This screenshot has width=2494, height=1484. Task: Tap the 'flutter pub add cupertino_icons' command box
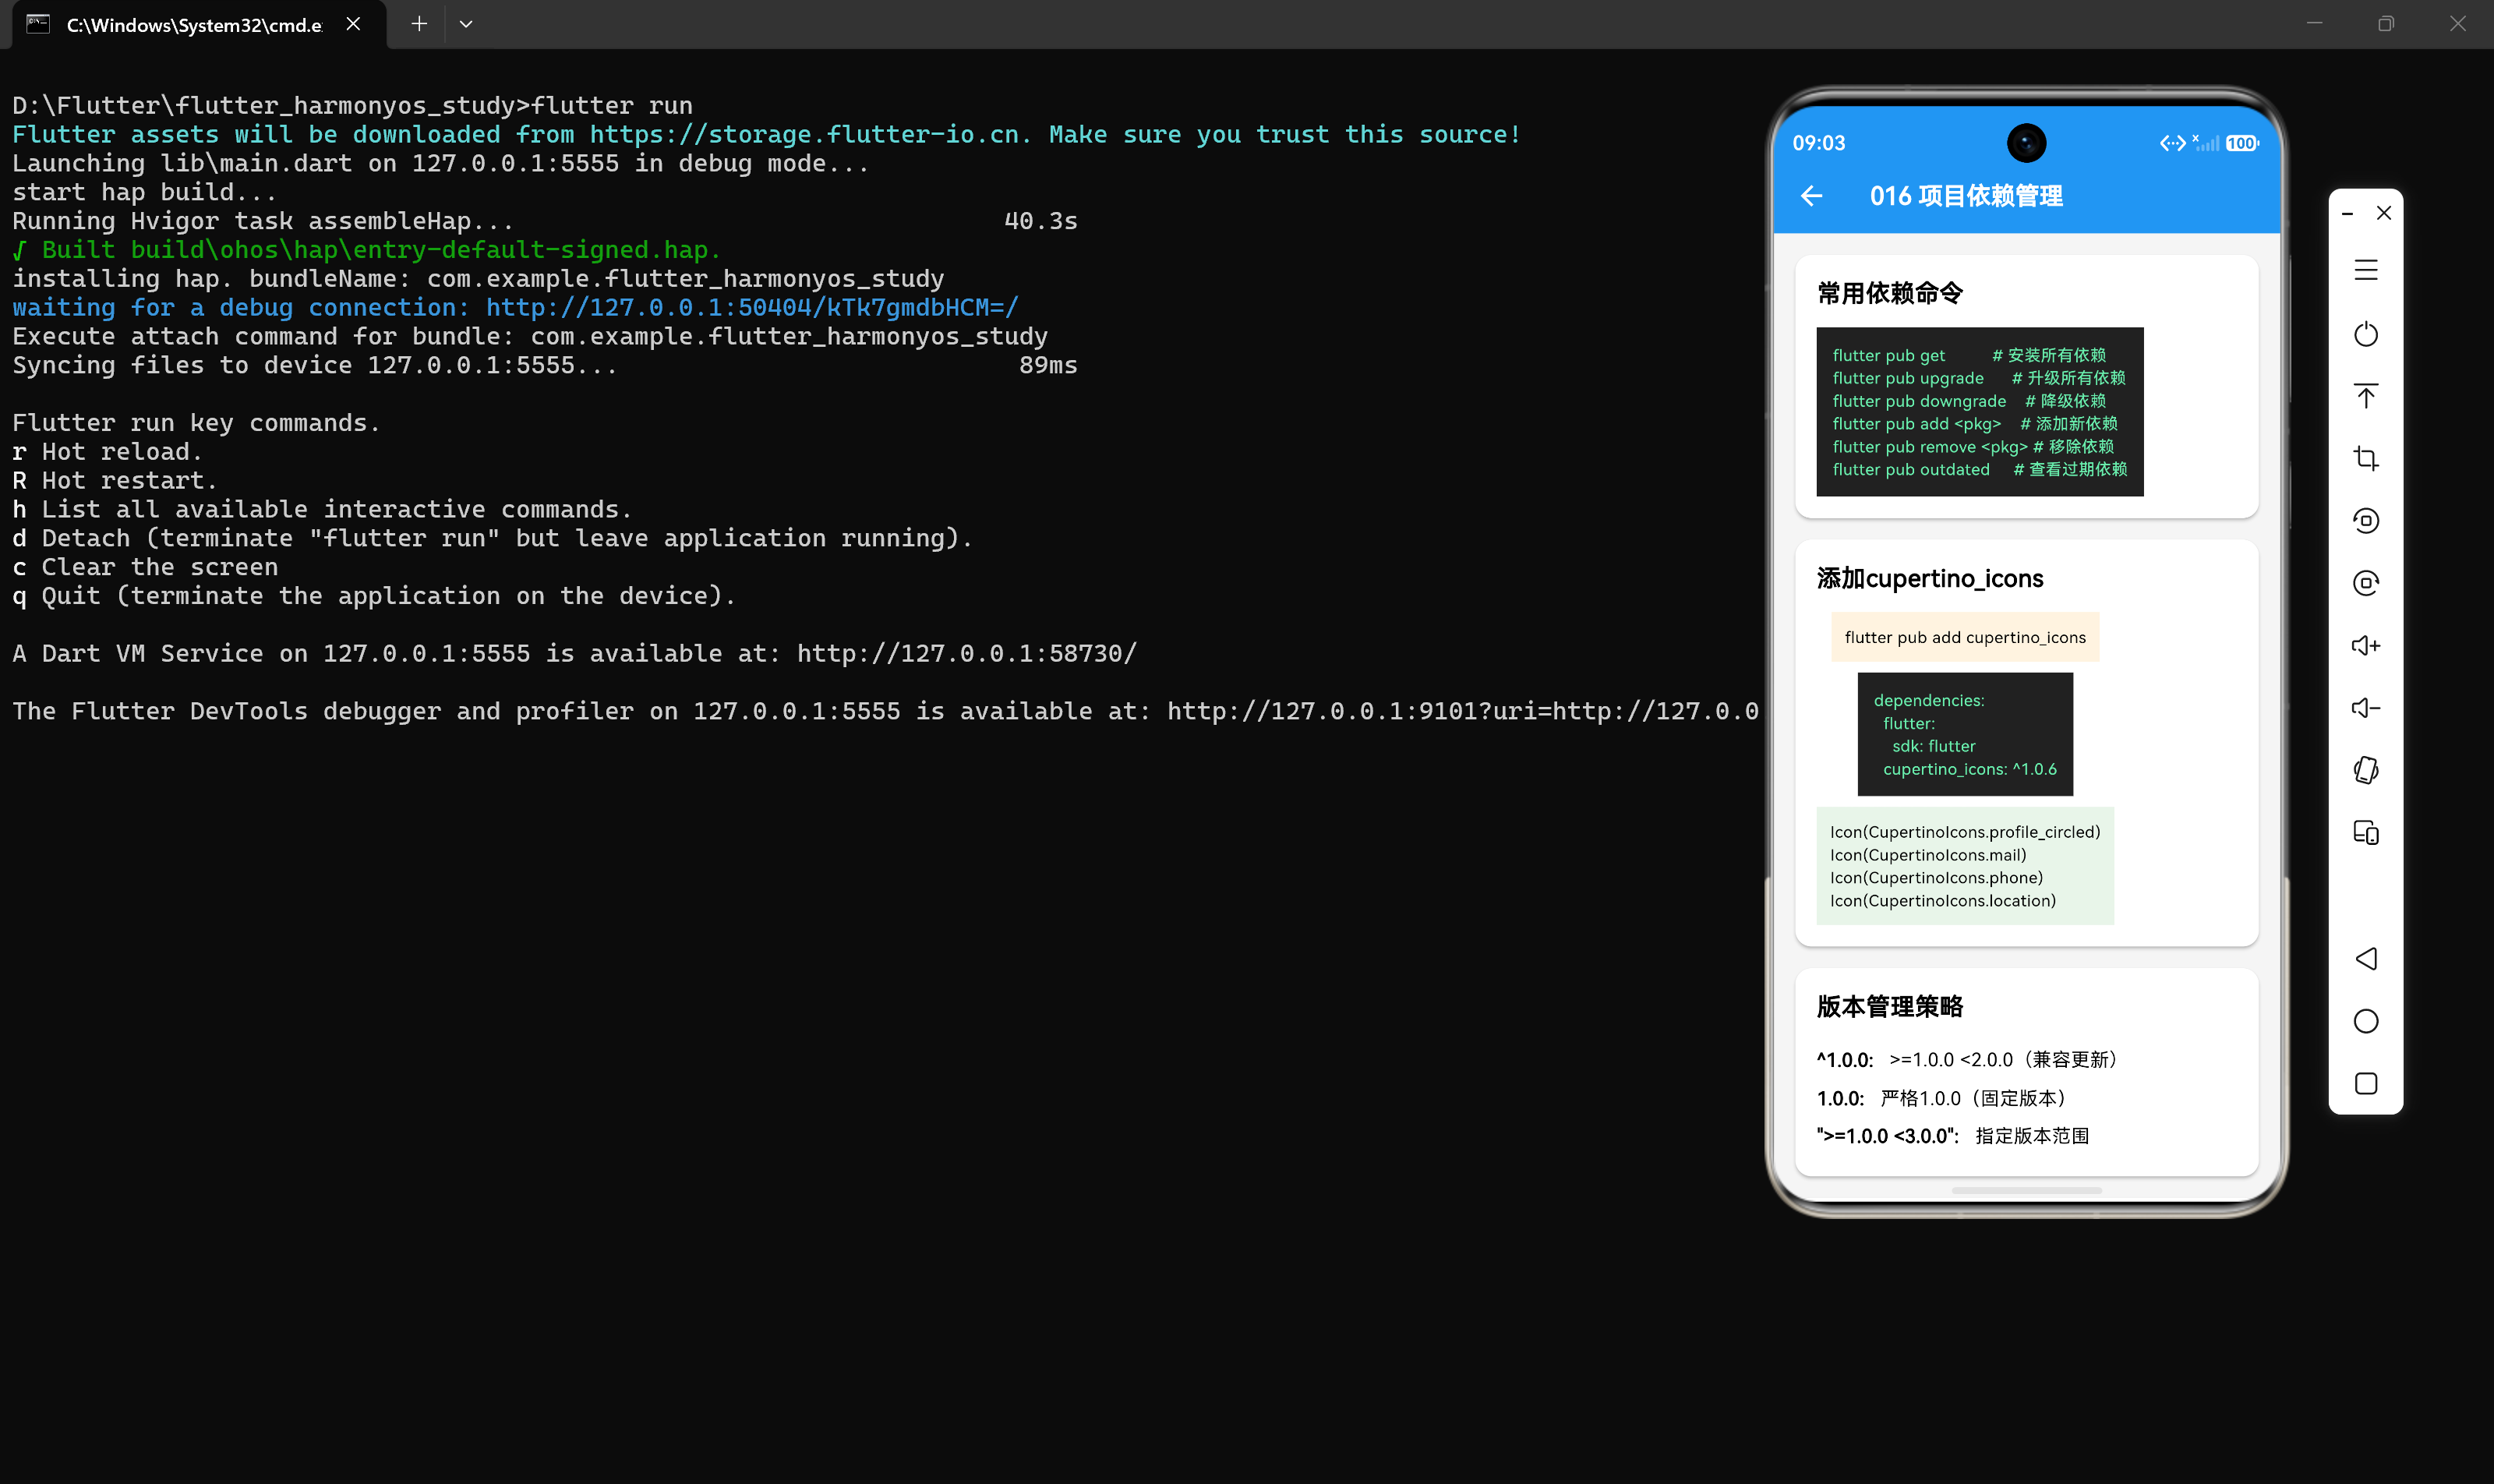1965,637
